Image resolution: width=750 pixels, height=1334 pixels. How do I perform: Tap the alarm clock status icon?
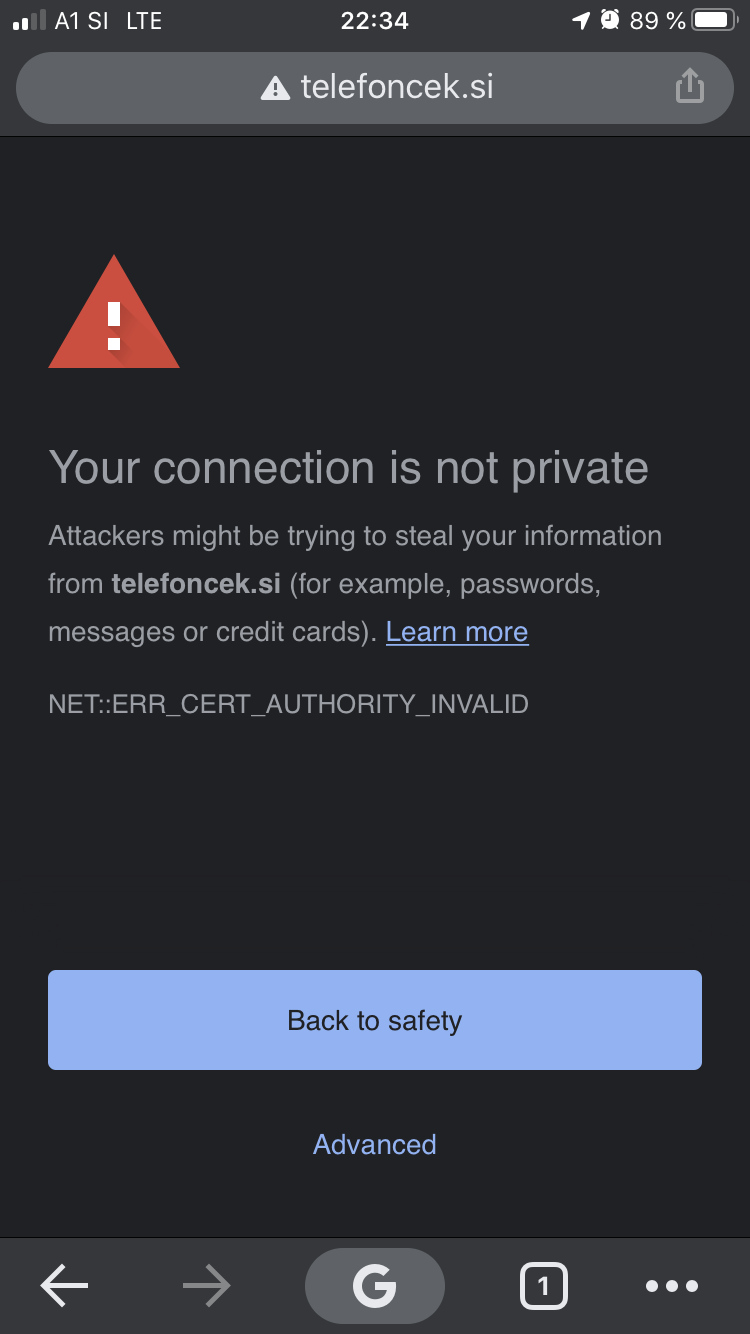pyautogui.click(x=610, y=20)
